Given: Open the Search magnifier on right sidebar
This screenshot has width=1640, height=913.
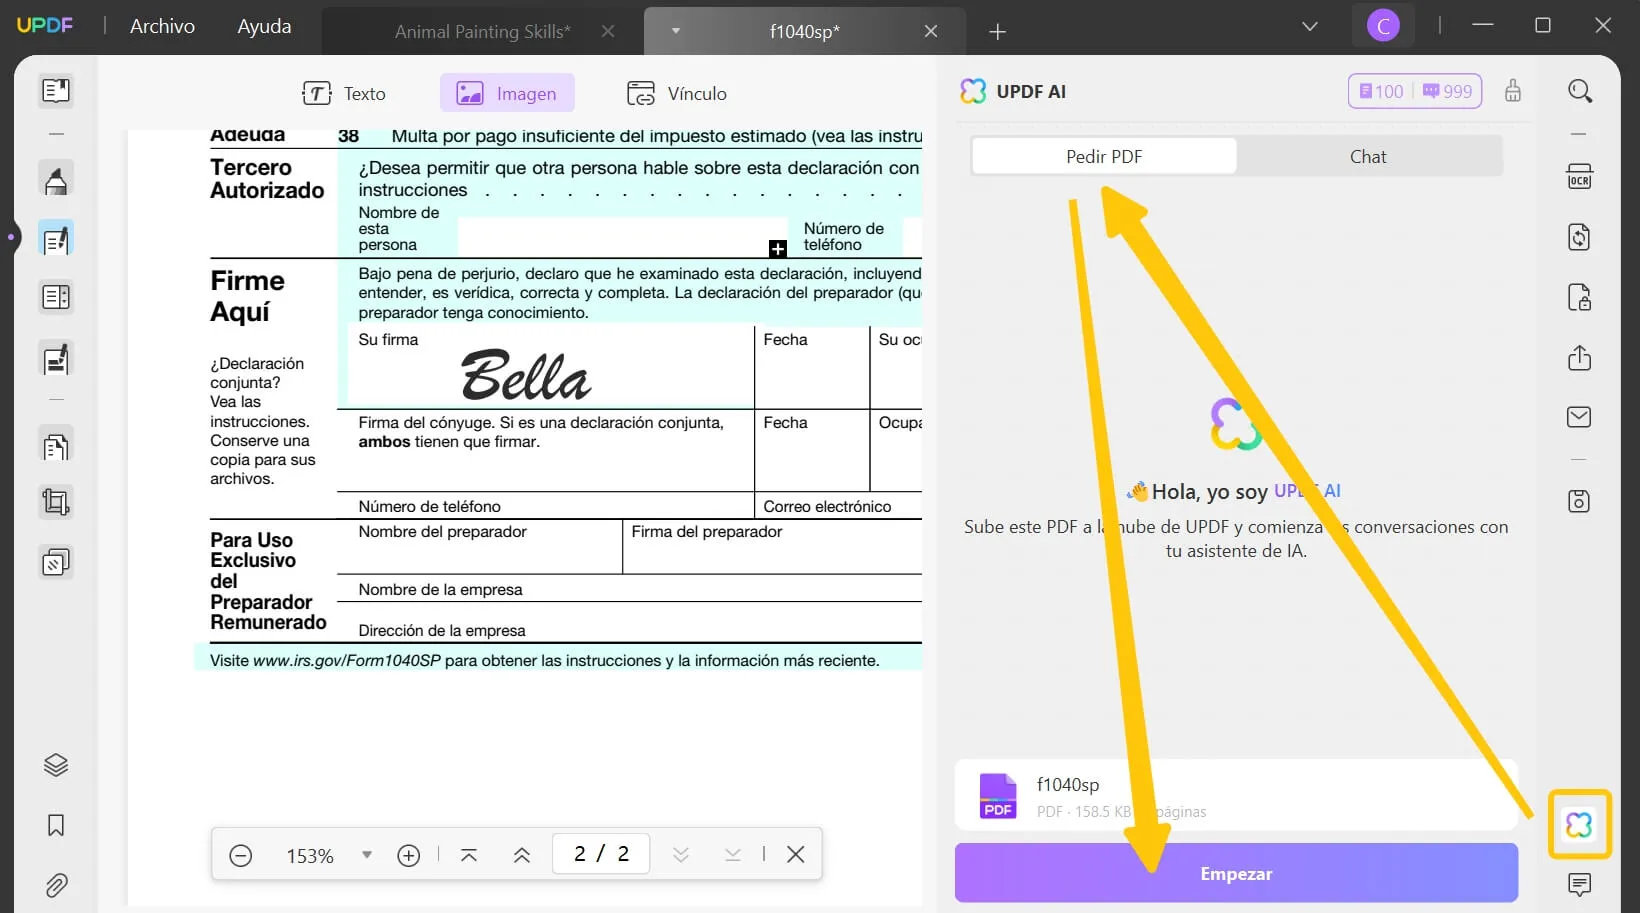Looking at the screenshot, I should (x=1579, y=91).
